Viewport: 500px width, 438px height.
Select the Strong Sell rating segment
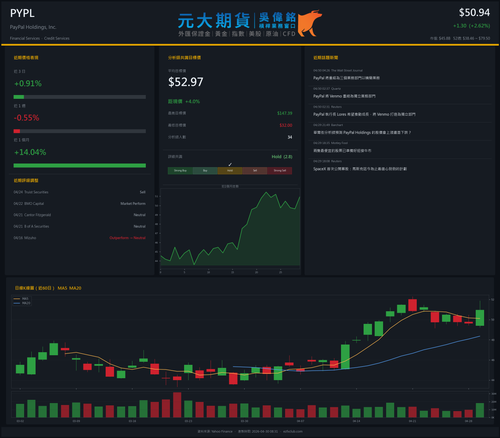pyautogui.click(x=280, y=171)
